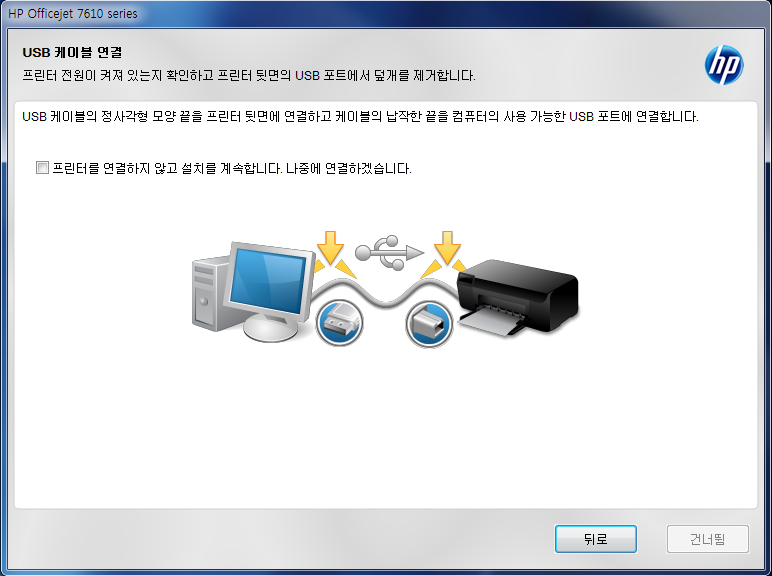Click the wavy gray USB cable graphic
Viewport: 772px width, 576px height.
[386, 293]
